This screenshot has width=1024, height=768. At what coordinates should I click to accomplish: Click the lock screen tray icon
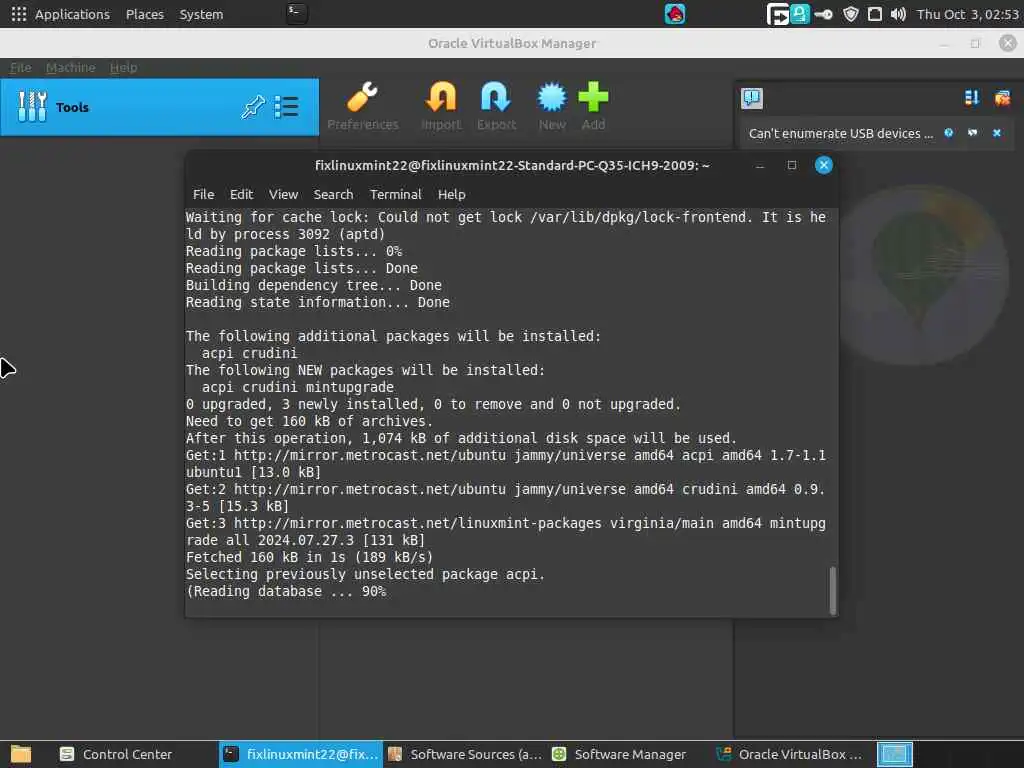[799, 14]
